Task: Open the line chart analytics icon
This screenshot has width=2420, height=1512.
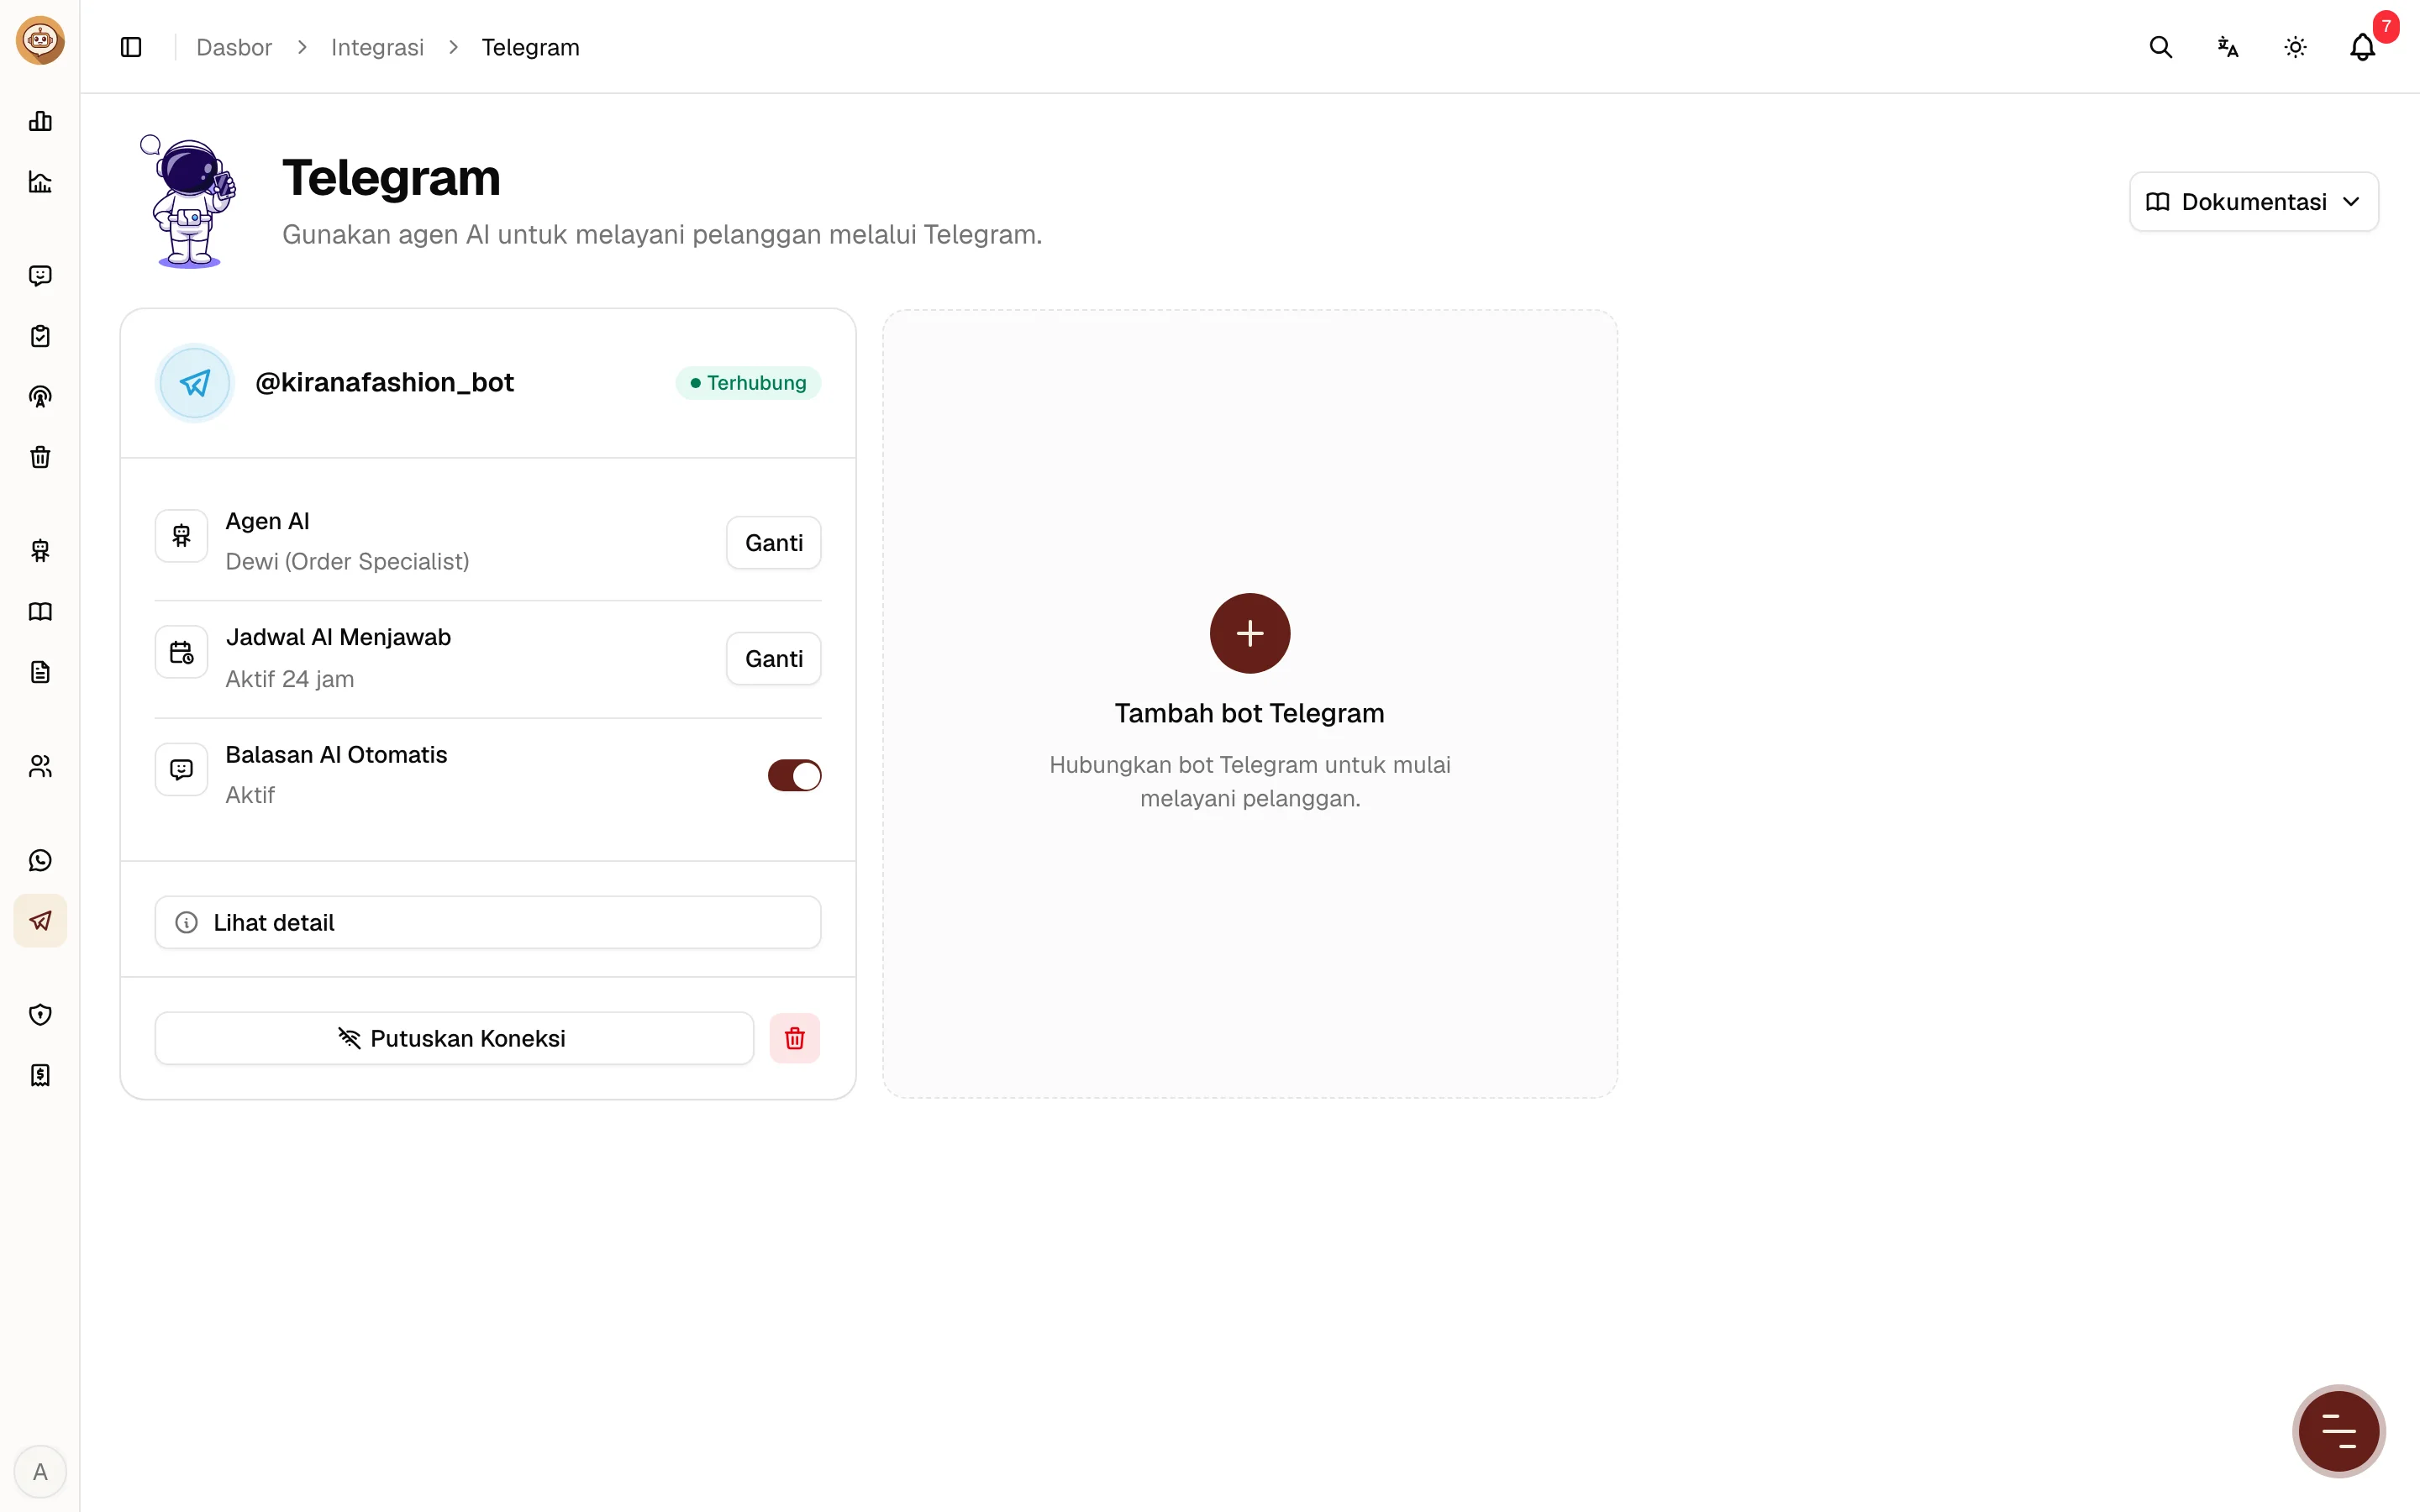Action: (40, 182)
